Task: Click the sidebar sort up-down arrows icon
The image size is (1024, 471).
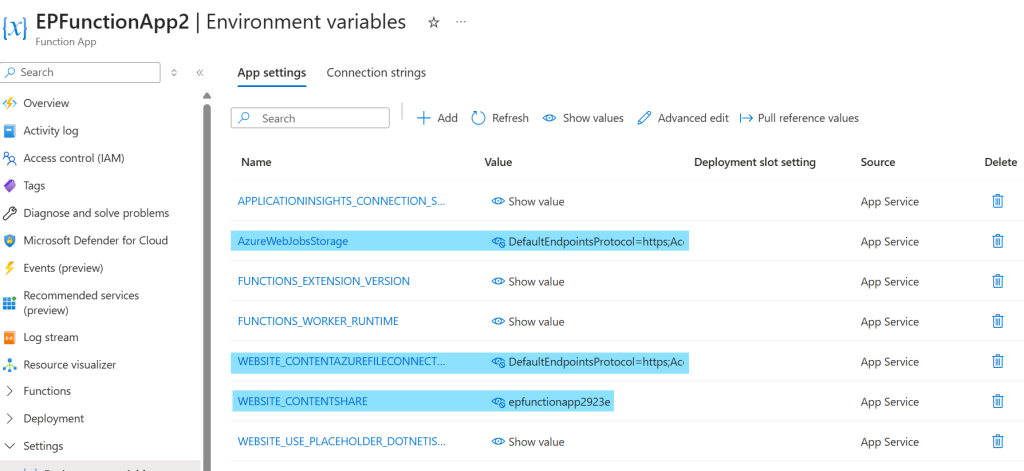Action: pos(174,73)
